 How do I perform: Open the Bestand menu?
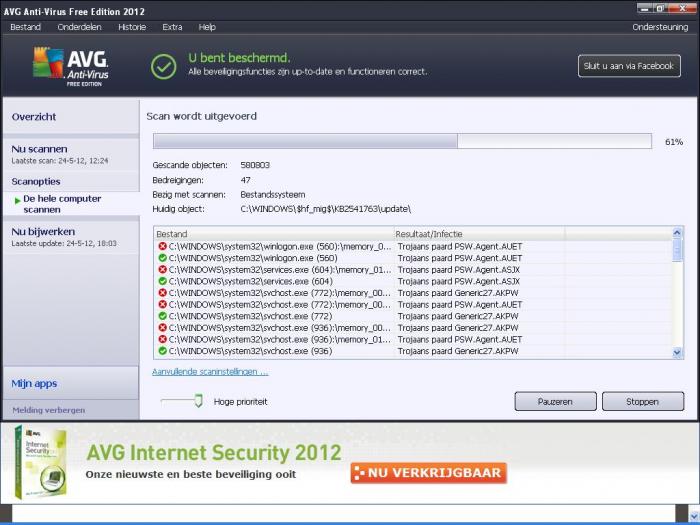(x=25, y=27)
